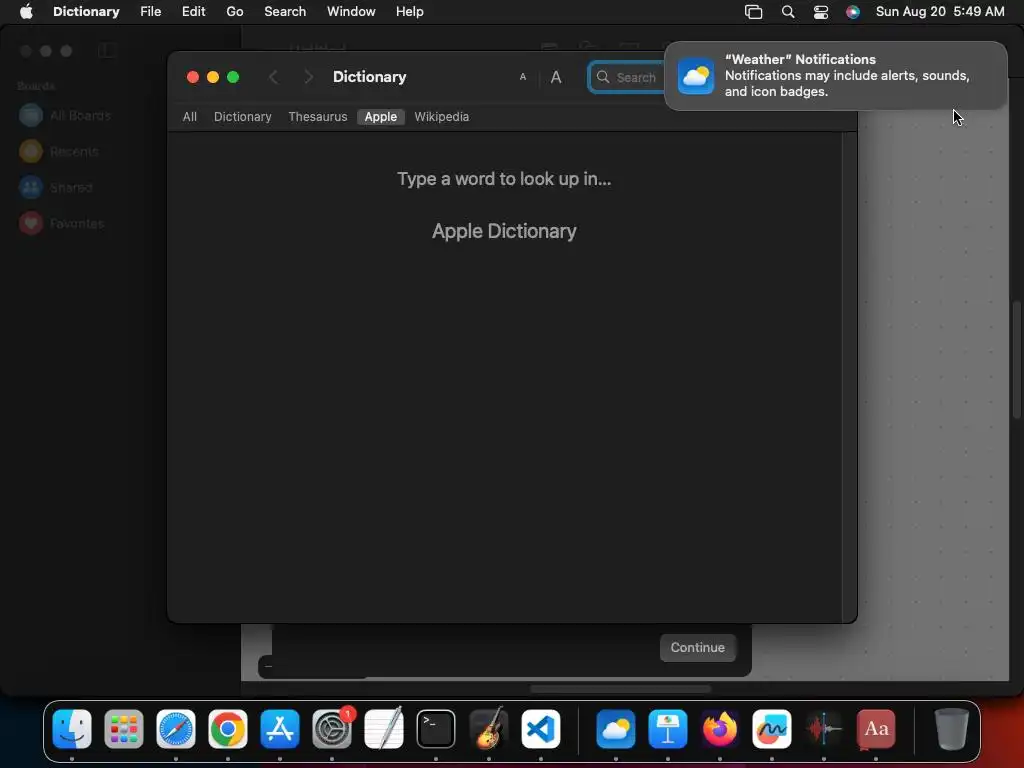This screenshot has height=768, width=1024.
Task: Open Launchpad from the Dock
Action: [x=123, y=729]
